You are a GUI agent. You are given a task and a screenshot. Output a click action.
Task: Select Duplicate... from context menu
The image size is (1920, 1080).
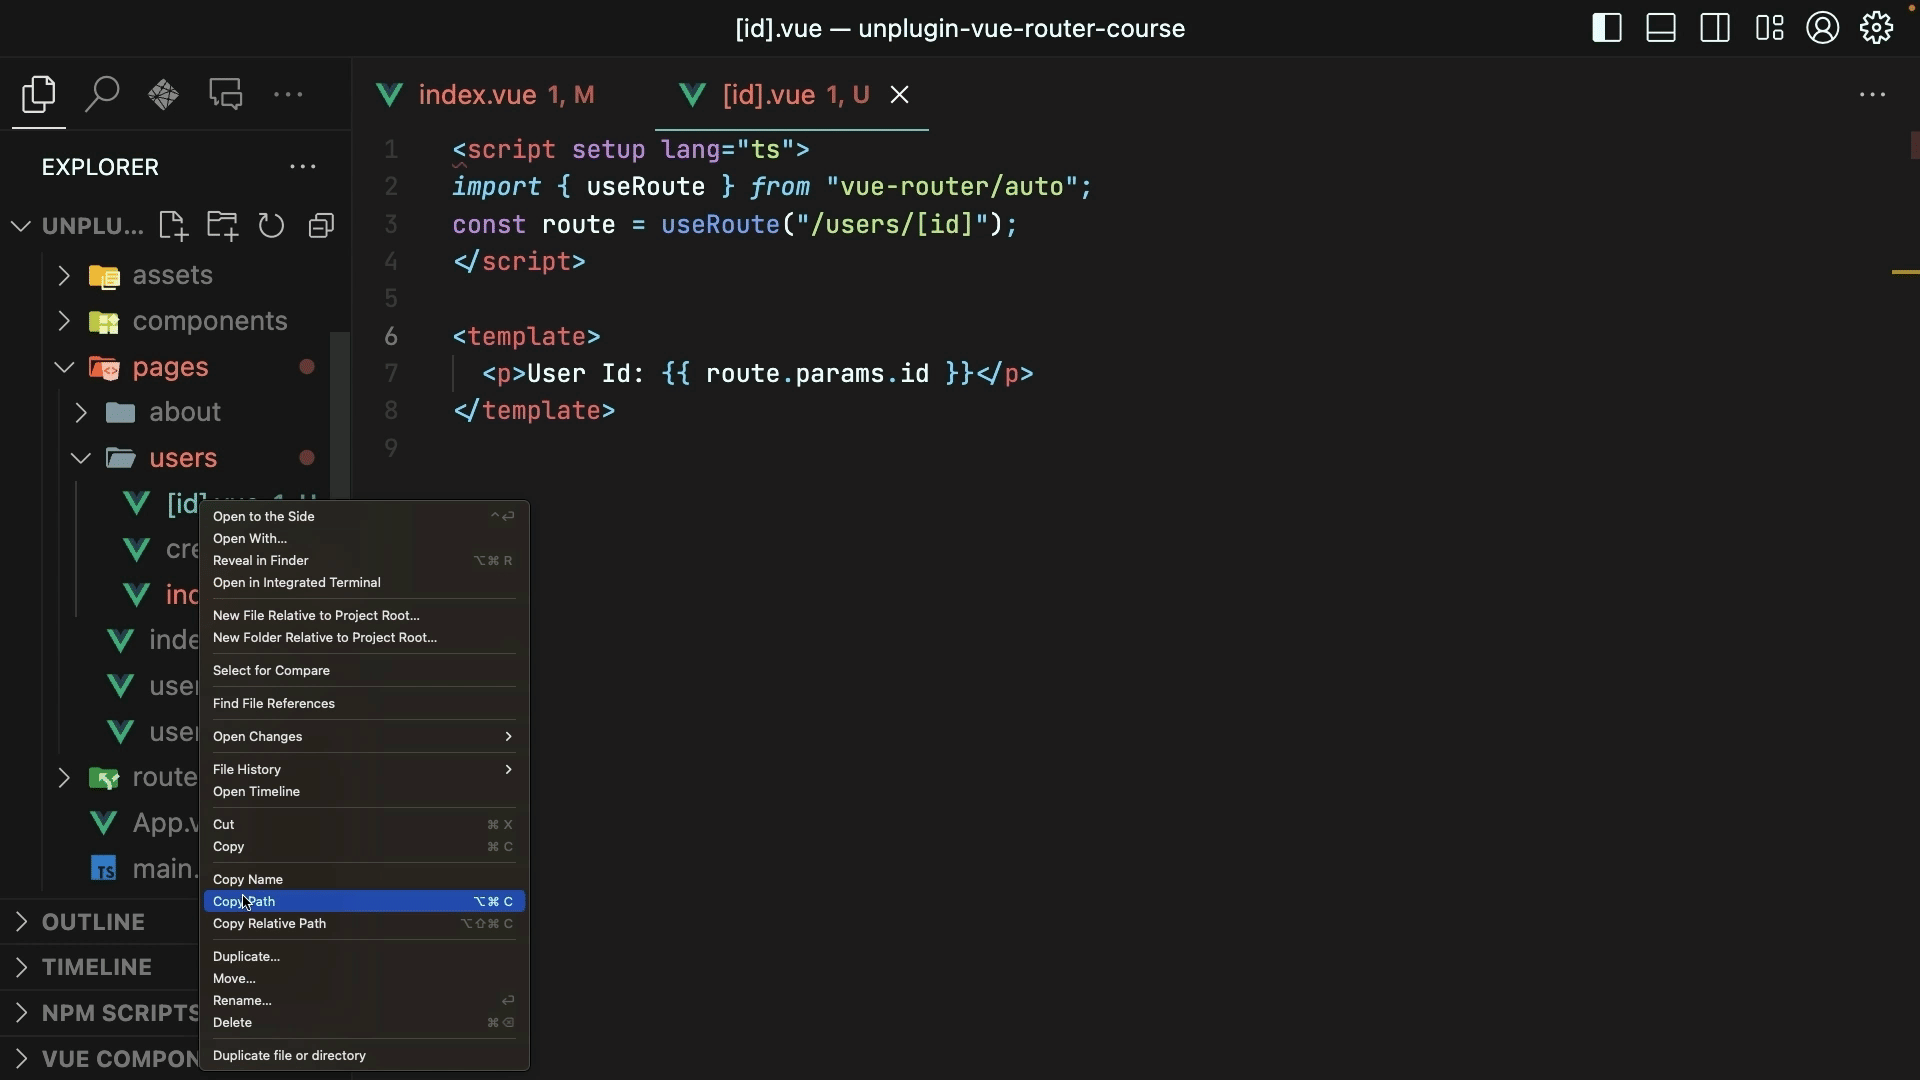(x=364, y=957)
